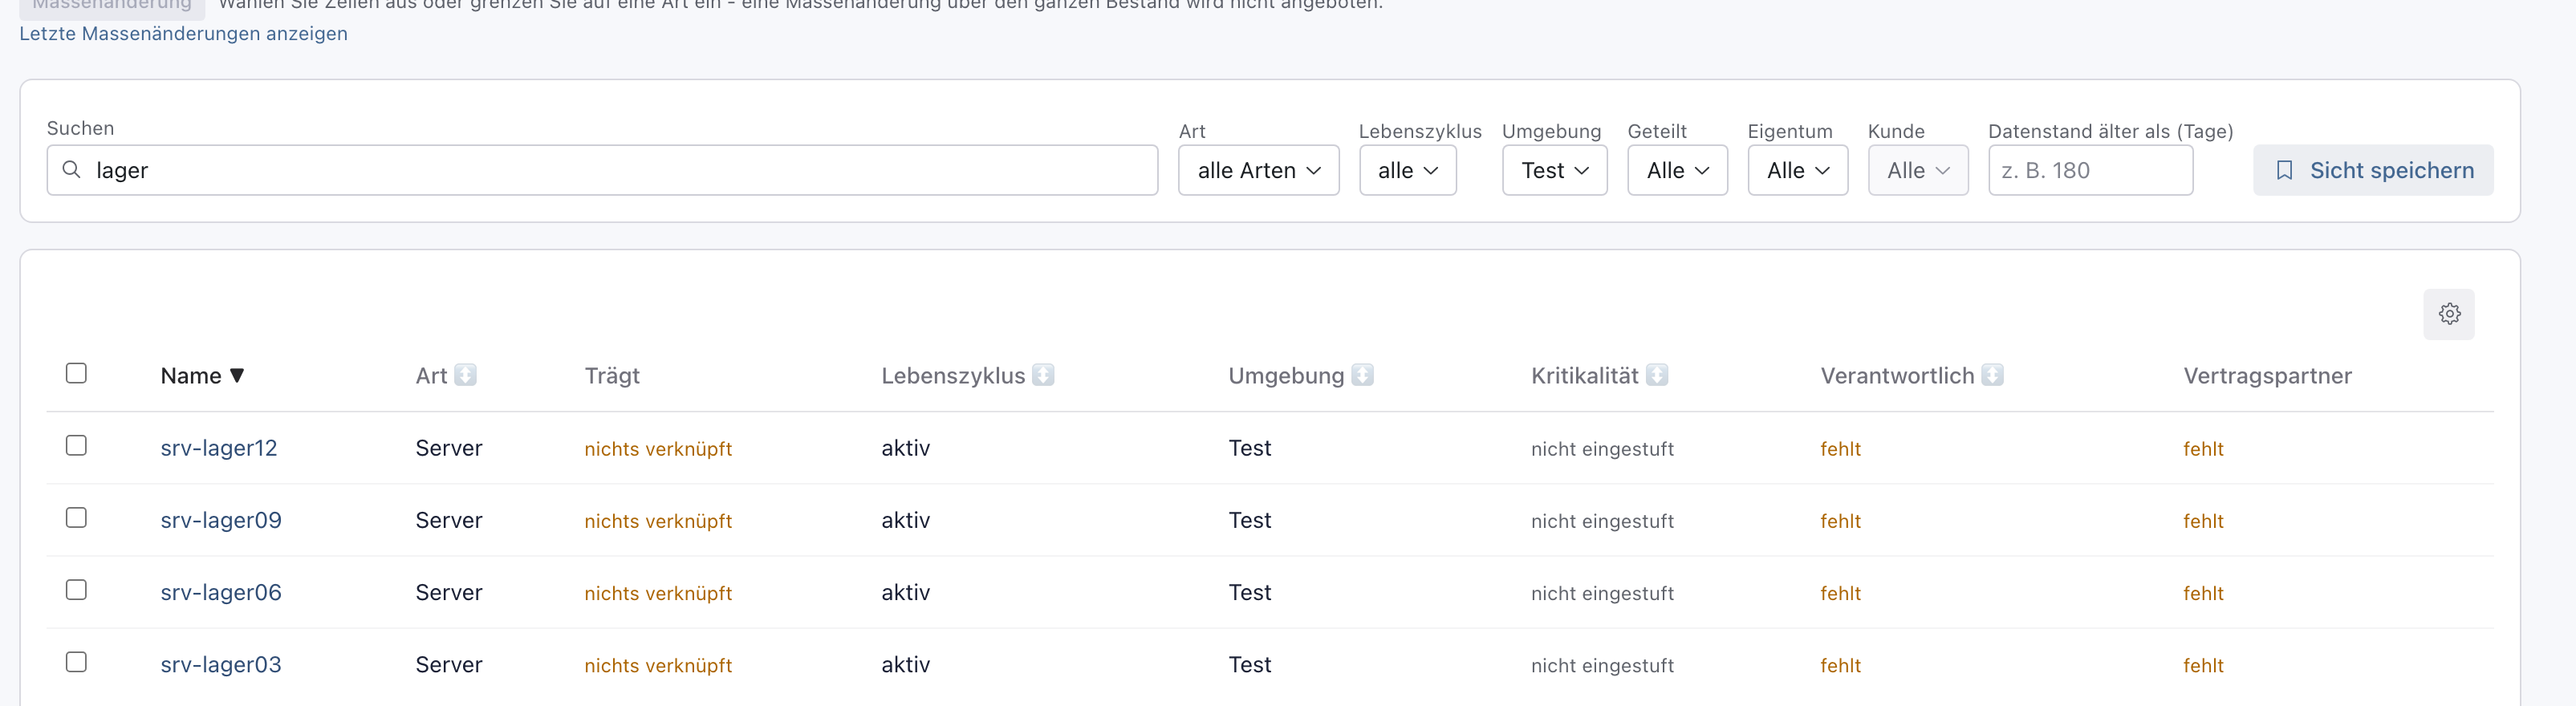
Task: Open the Eigentum filter dropdown
Action: [1797, 170]
